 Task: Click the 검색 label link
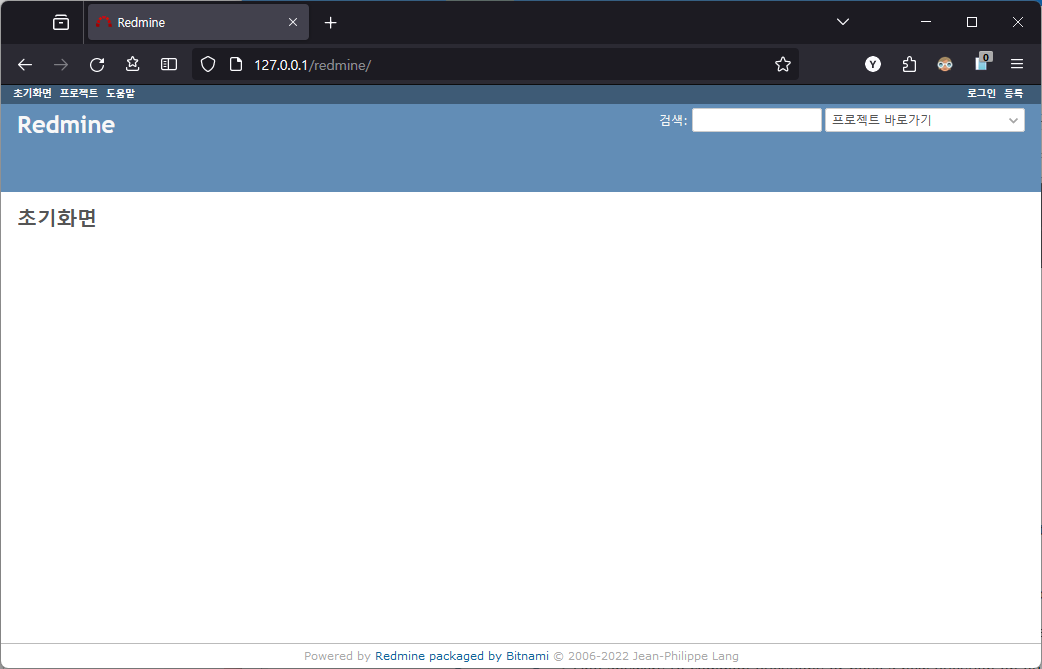[671, 120]
